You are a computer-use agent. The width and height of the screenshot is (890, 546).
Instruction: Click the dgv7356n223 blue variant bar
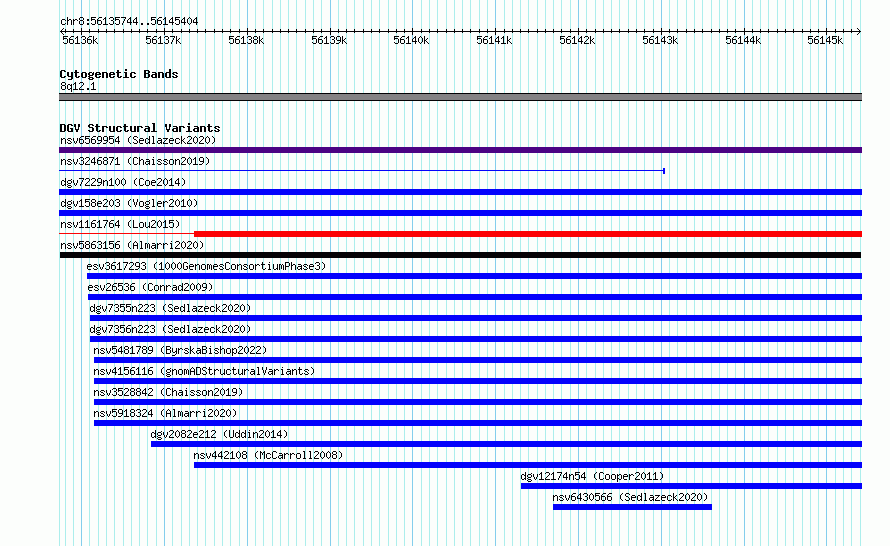pyautogui.click(x=476, y=339)
